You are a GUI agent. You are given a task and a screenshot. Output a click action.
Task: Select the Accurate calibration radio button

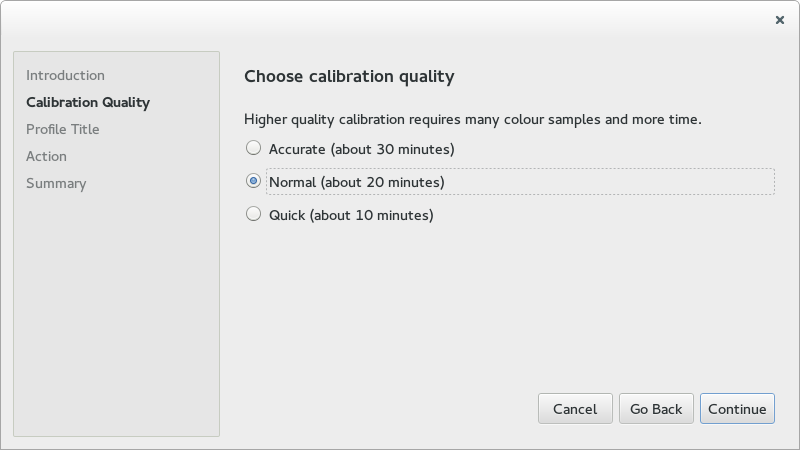pyautogui.click(x=254, y=148)
